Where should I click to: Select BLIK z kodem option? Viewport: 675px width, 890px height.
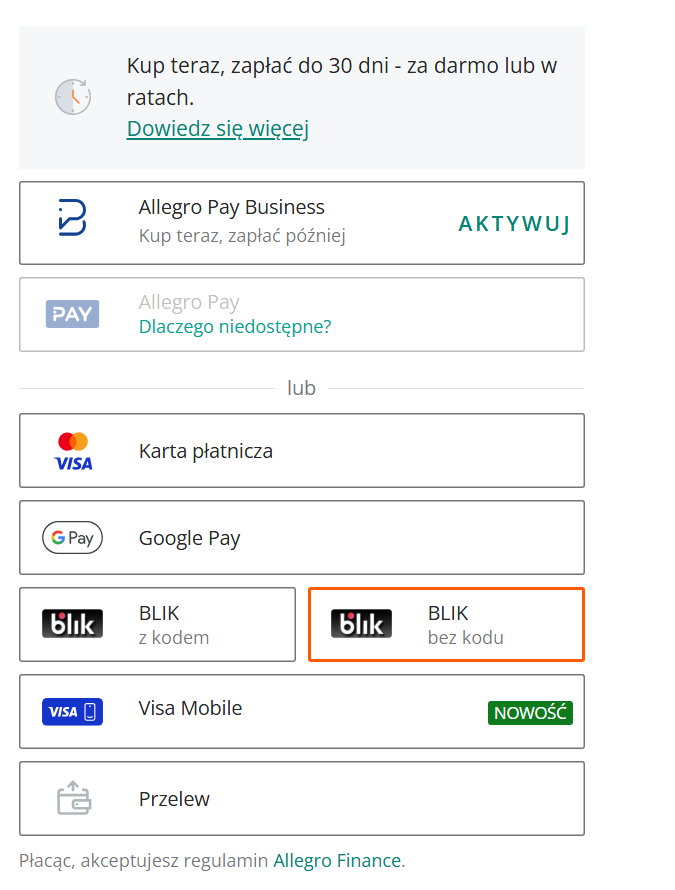coord(173,625)
